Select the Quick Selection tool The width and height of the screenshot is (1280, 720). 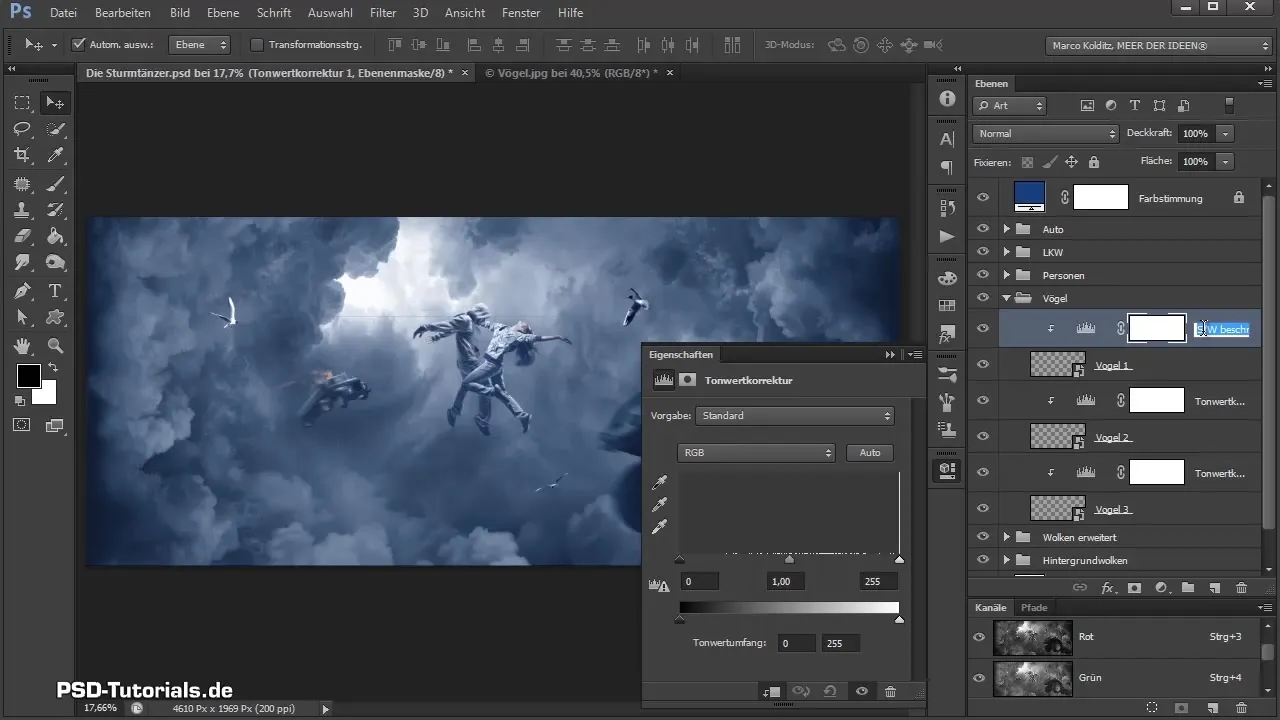tap(55, 128)
